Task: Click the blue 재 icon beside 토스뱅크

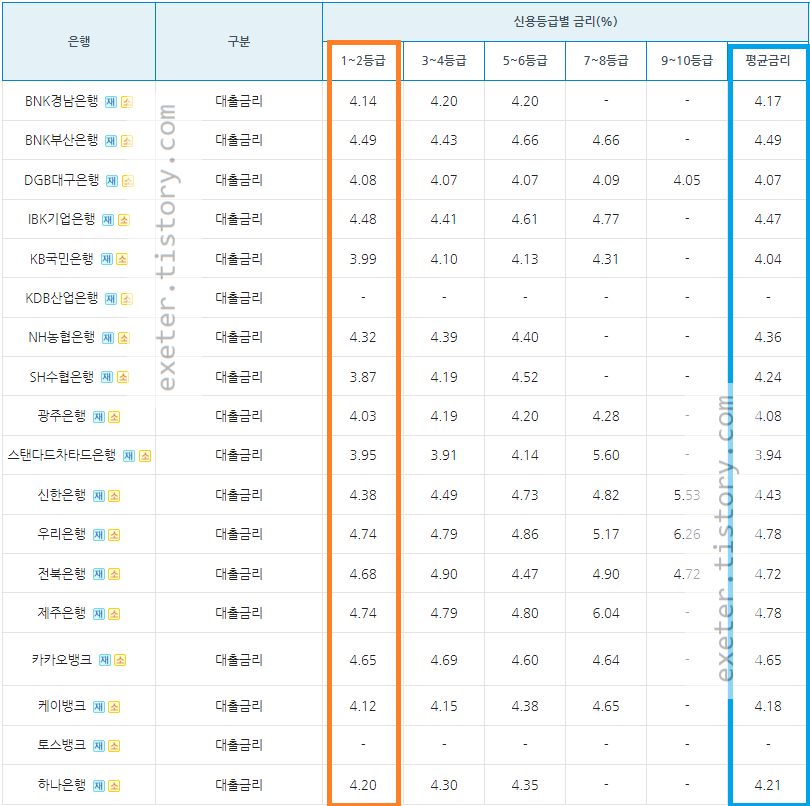Action: pos(98,746)
